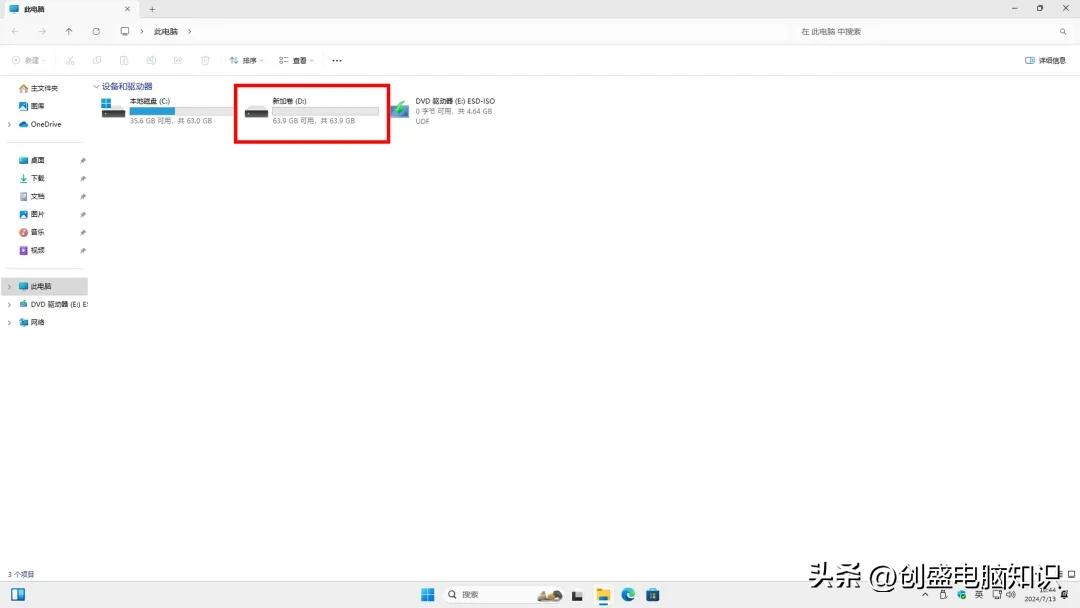Open the 详细信息 details pane
Viewport: 1080px width, 608px height.
coord(1045,60)
